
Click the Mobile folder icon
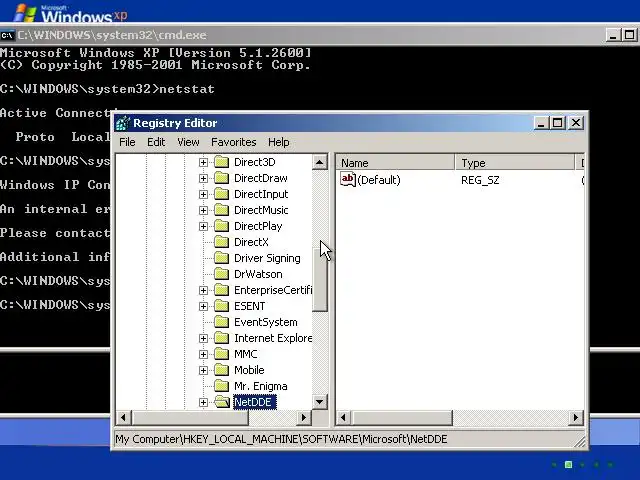pos(222,370)
